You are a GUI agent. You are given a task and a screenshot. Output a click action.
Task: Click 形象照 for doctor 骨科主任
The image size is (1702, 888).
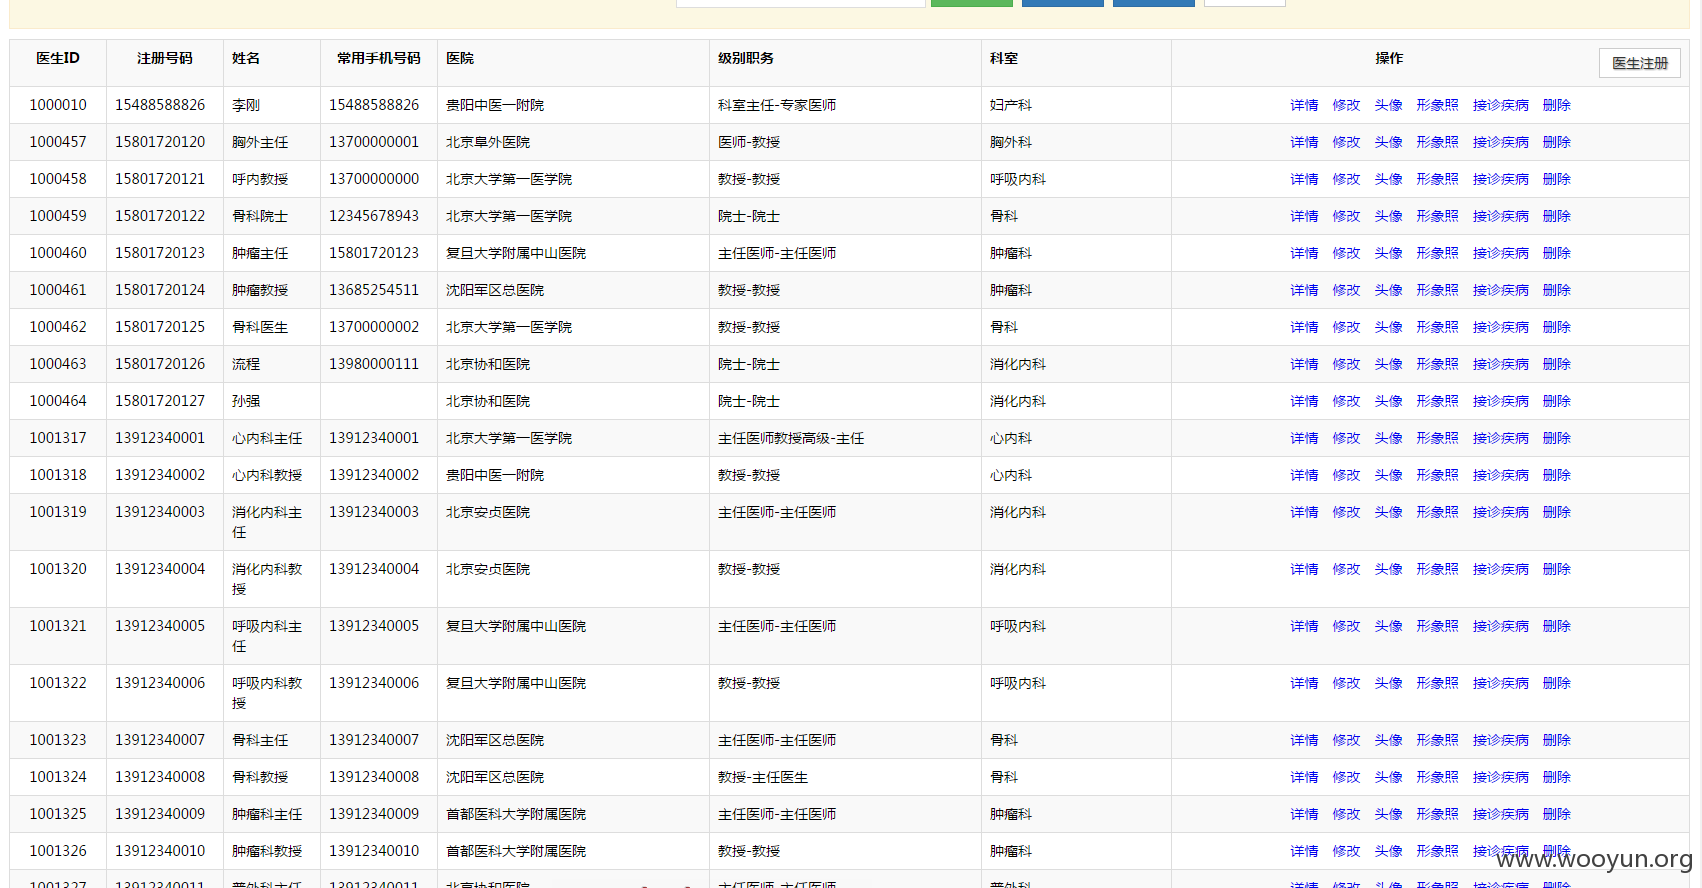pos(1437,740)
